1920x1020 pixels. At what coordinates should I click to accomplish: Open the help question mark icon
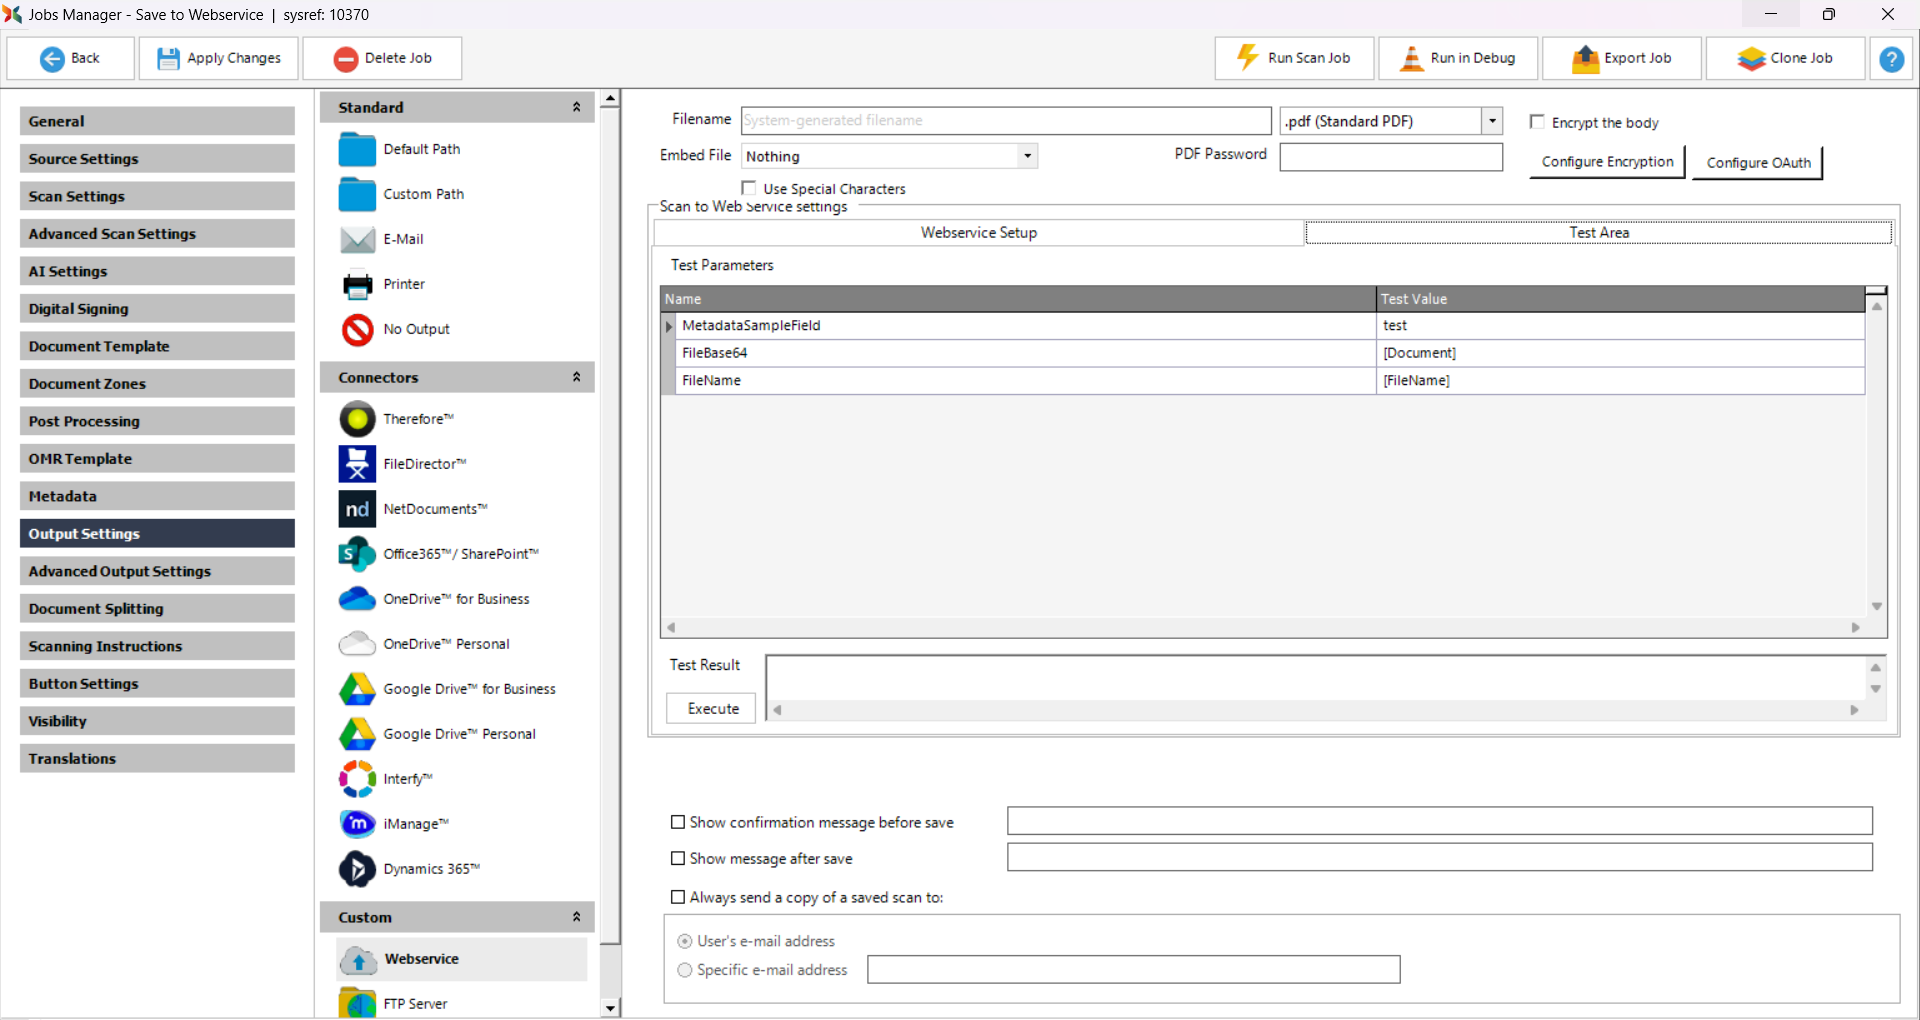1891,59
